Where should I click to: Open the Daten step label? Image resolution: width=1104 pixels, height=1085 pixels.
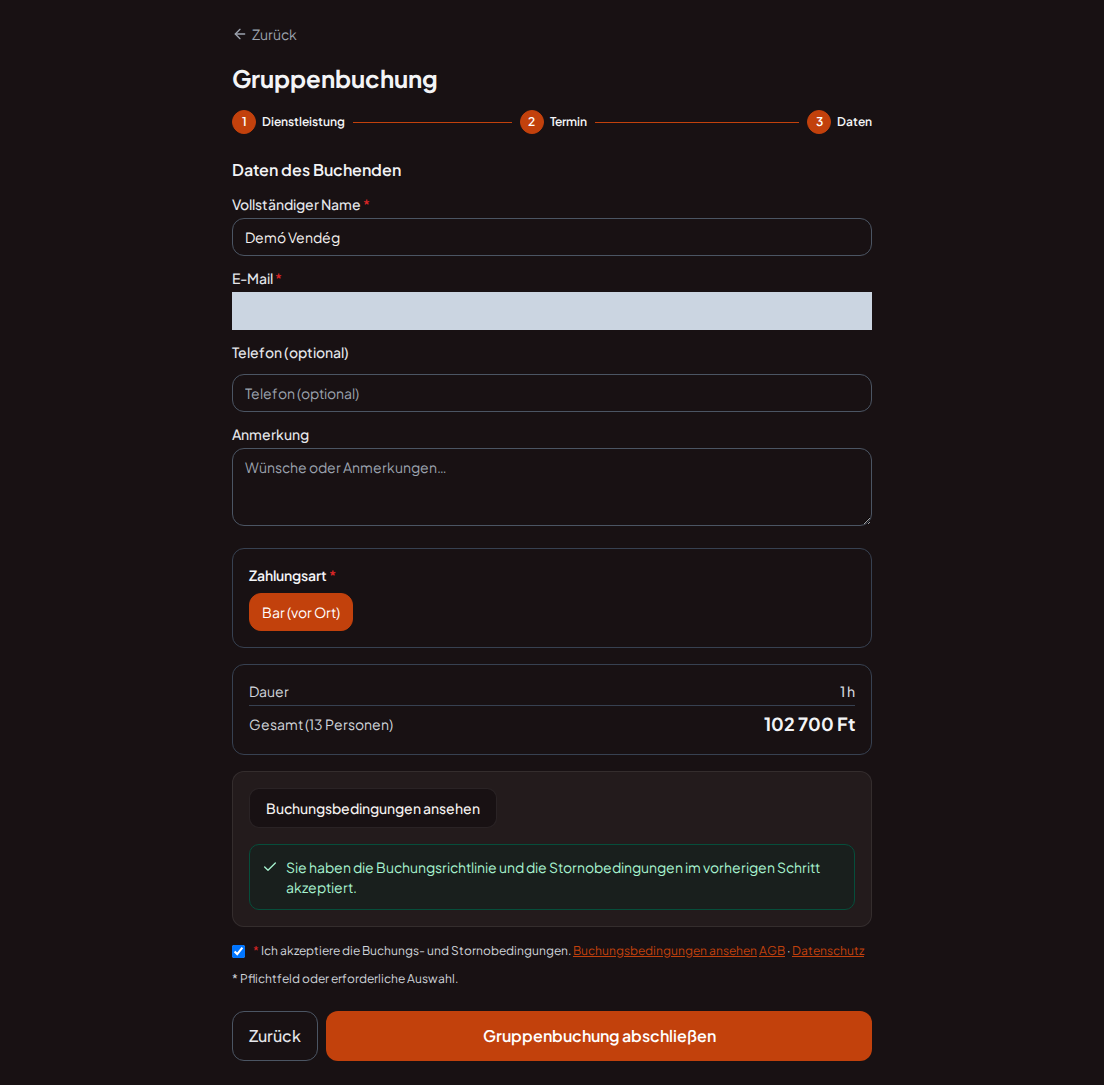854,122
